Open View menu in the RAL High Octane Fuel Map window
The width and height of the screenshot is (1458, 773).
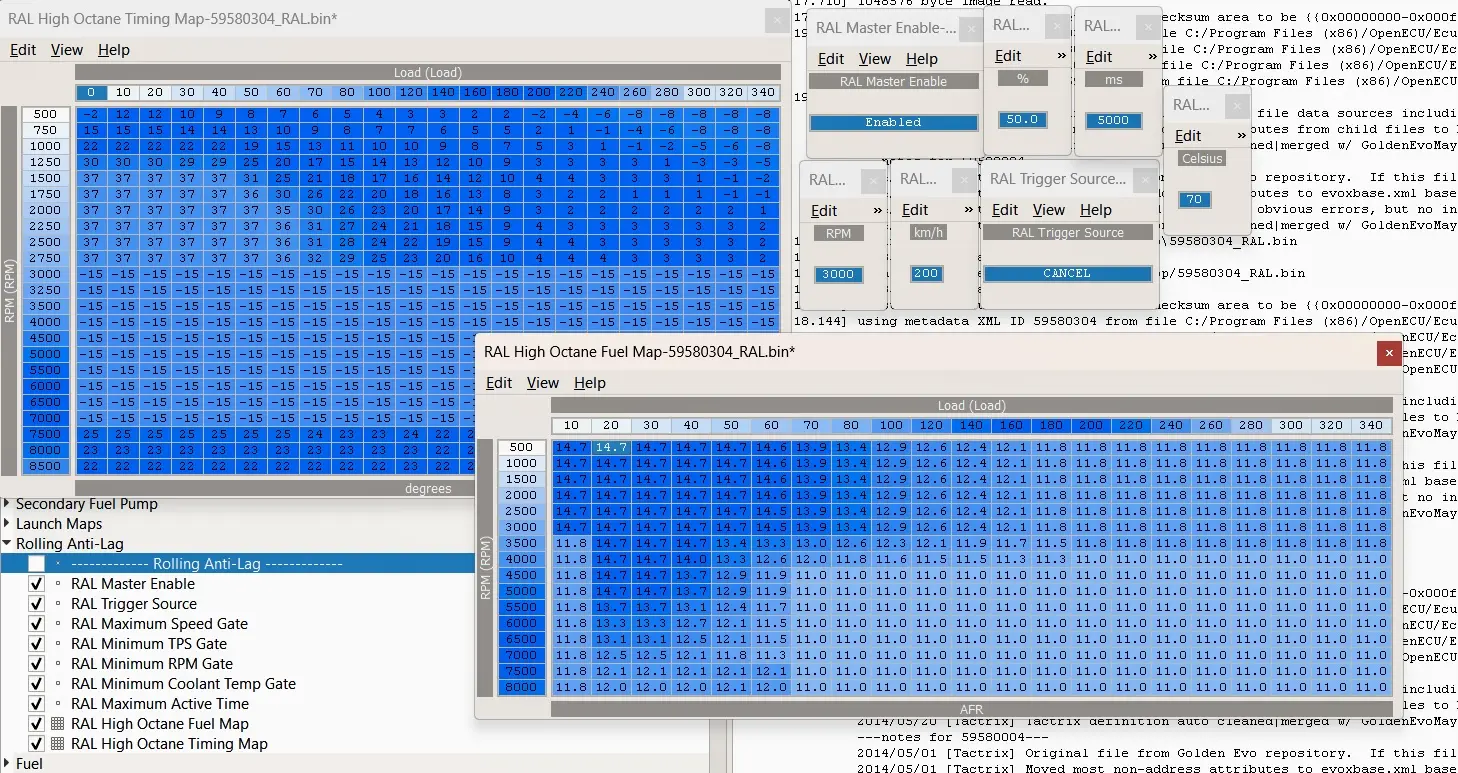point(543,383)
